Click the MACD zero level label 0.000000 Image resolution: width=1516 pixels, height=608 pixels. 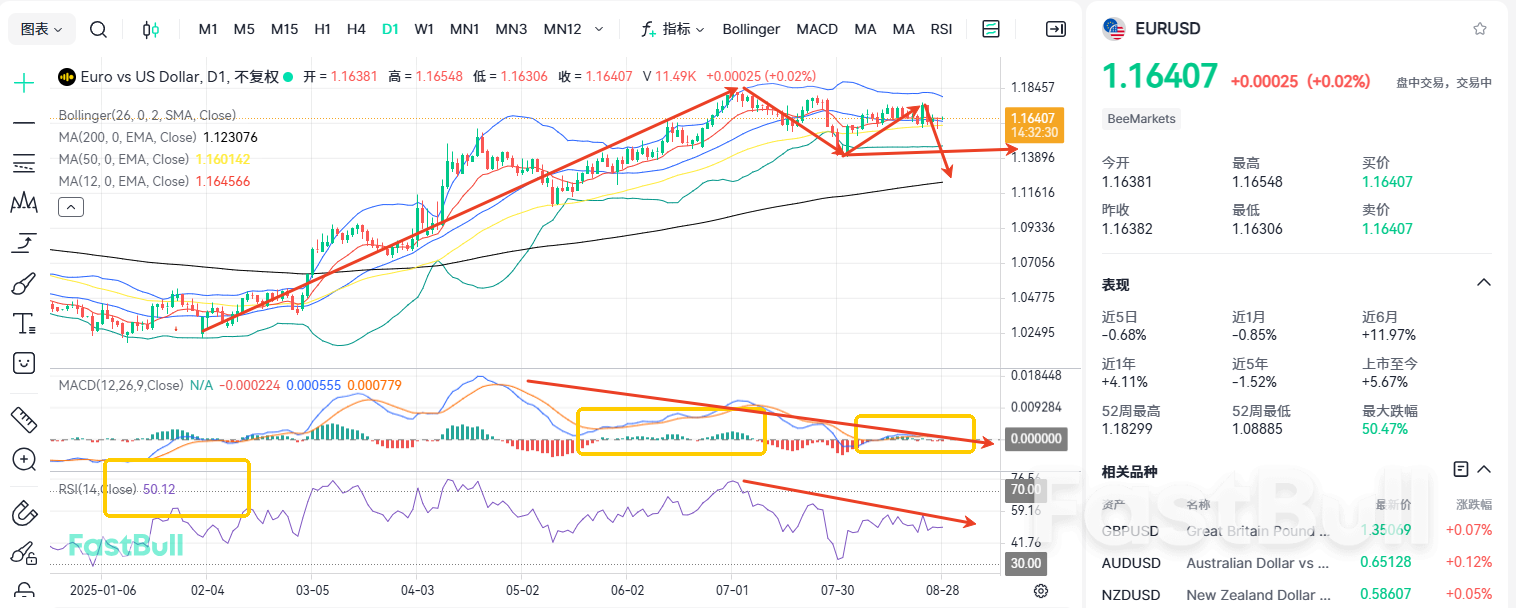(1035, 438)
